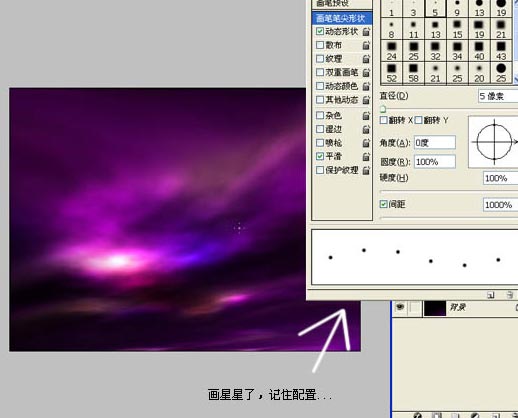Uncheck the 间距 spacing checkbox
518x418 pixels.
383,204
